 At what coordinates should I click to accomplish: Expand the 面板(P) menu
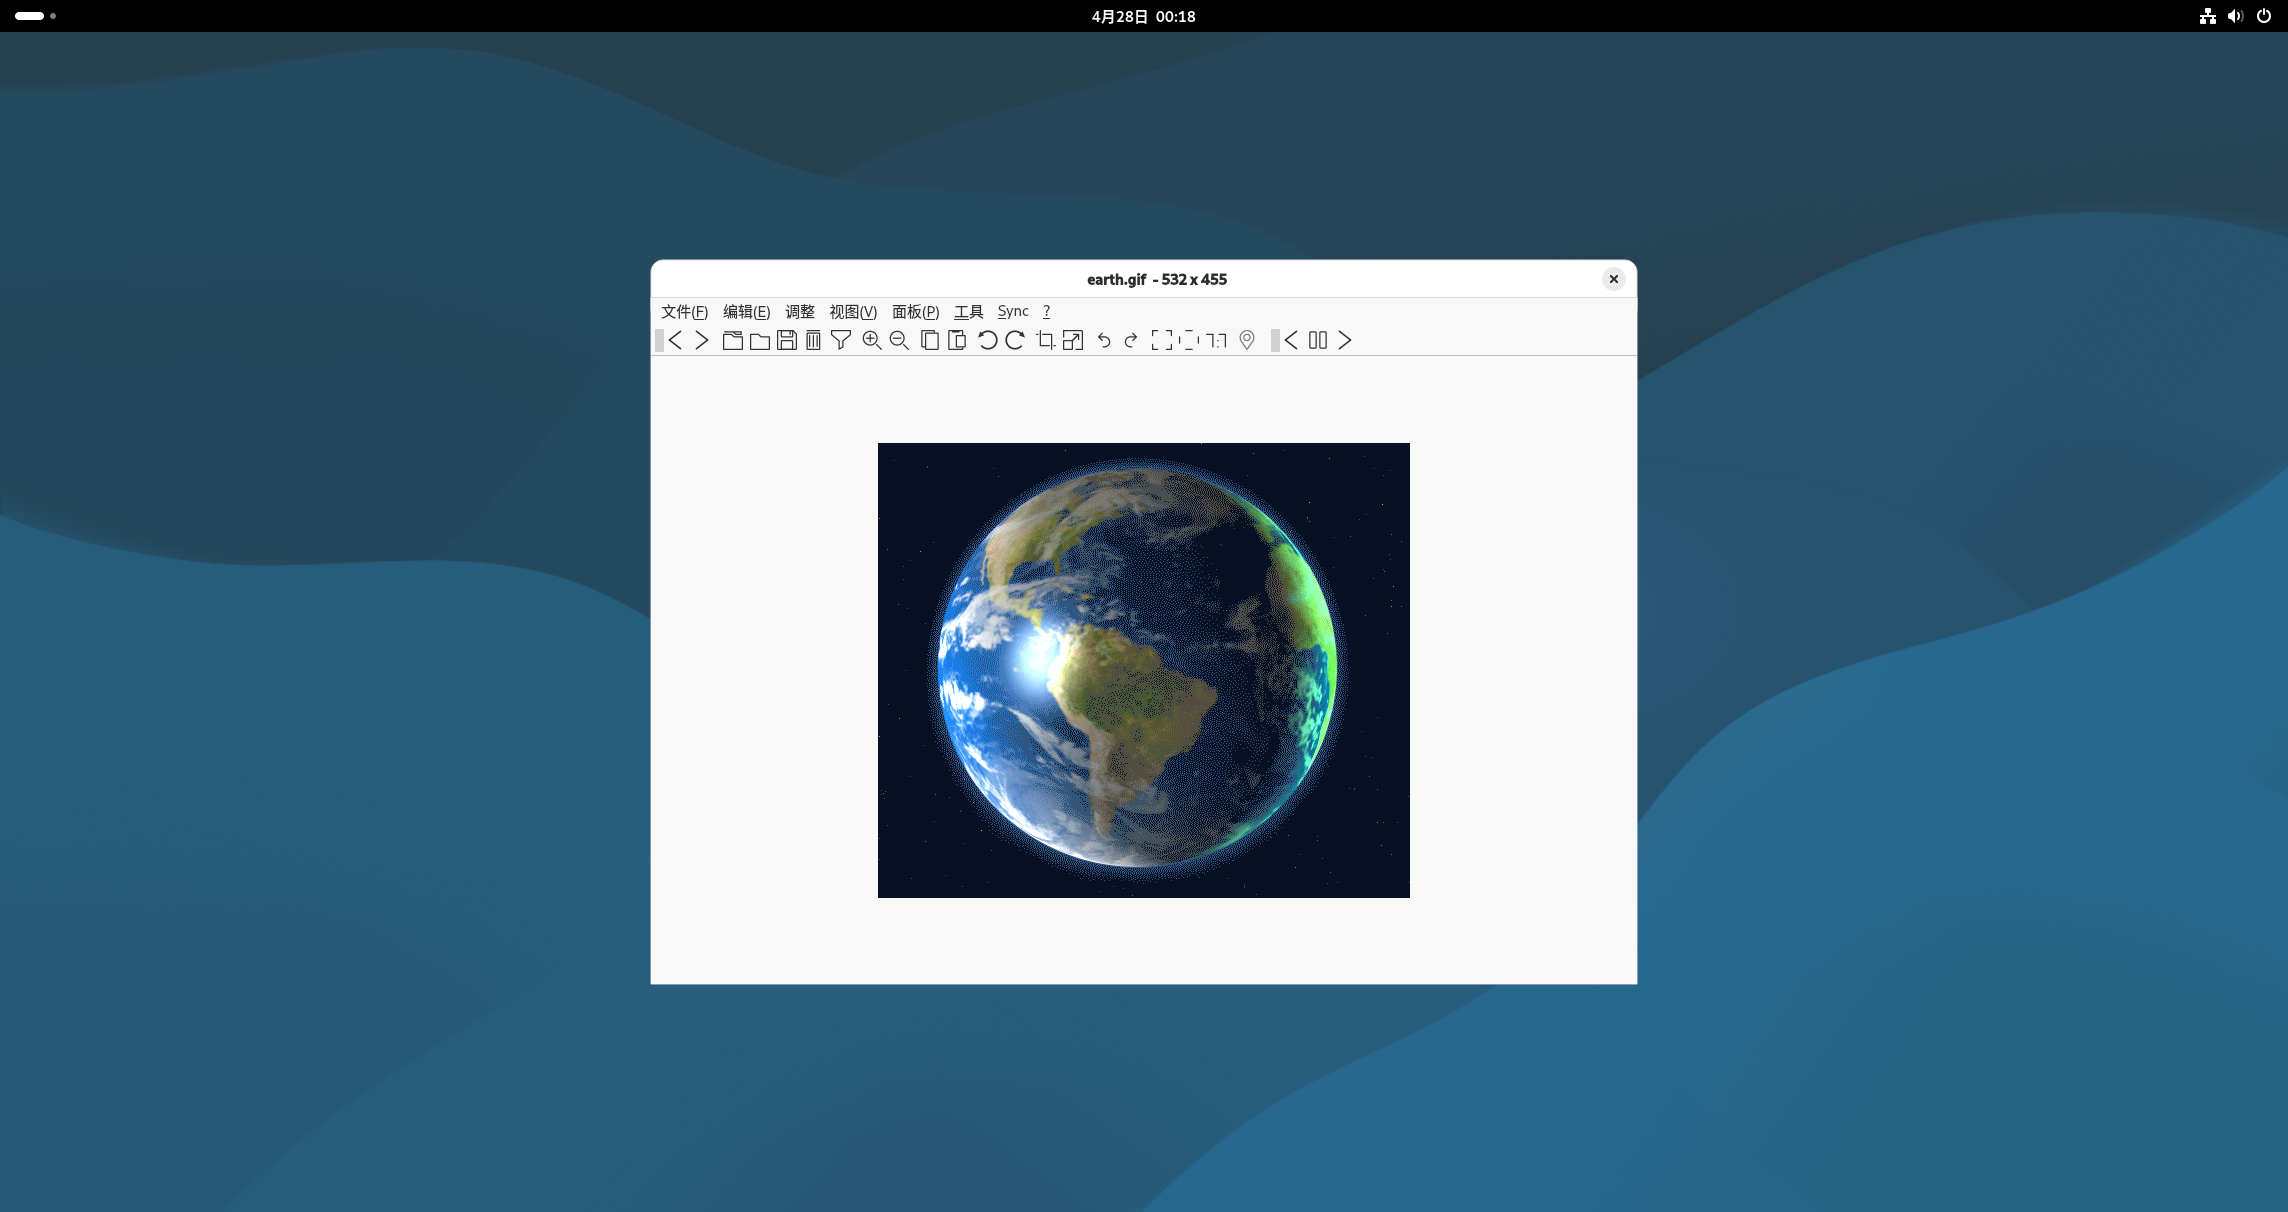(x=915, y=312)
